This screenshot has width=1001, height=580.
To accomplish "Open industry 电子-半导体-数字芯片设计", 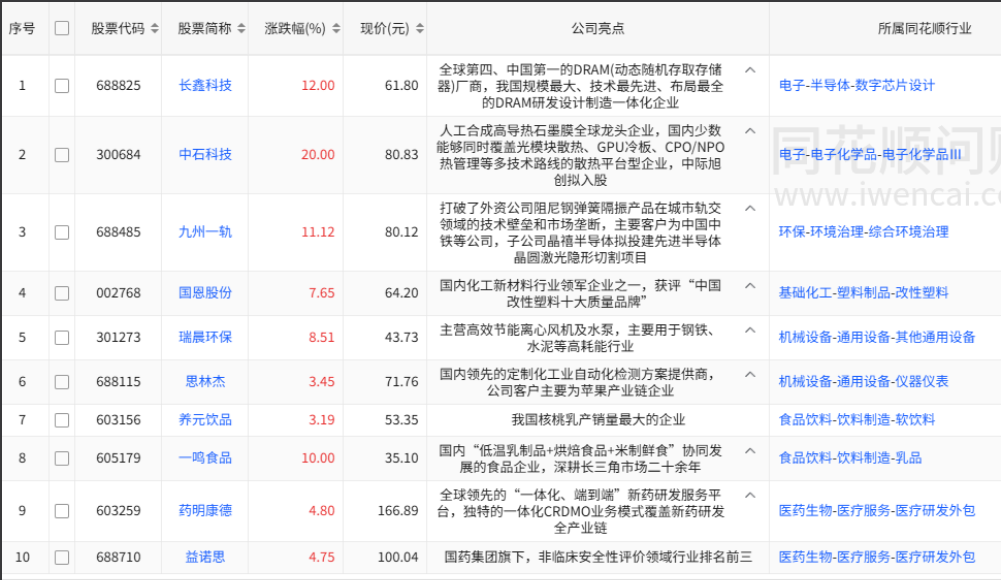I will pyautogui.click(x=857, y=86).
